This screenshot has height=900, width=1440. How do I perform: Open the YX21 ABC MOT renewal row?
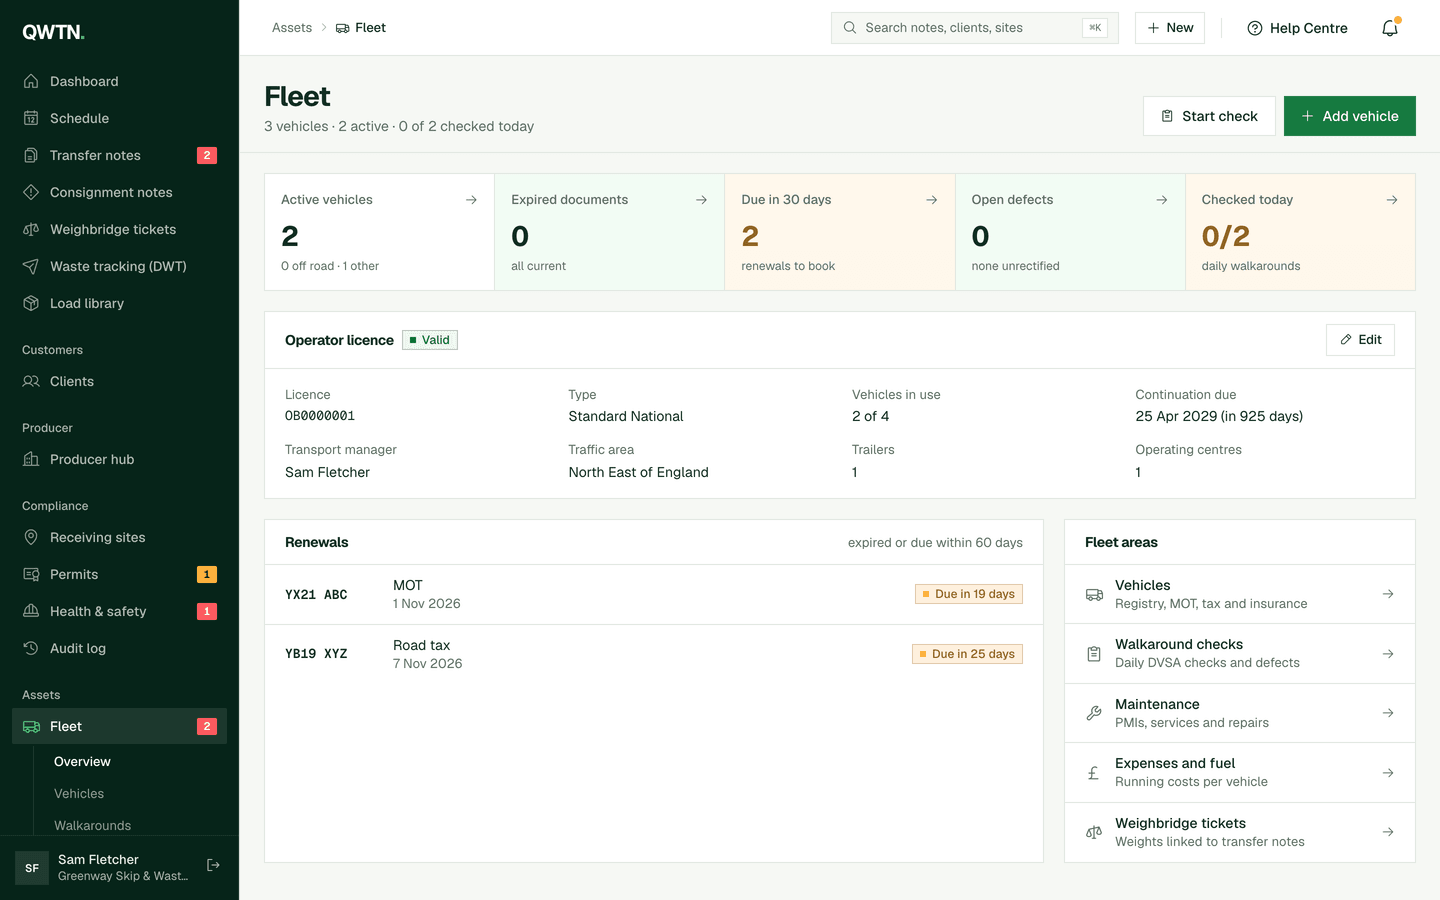654,594
